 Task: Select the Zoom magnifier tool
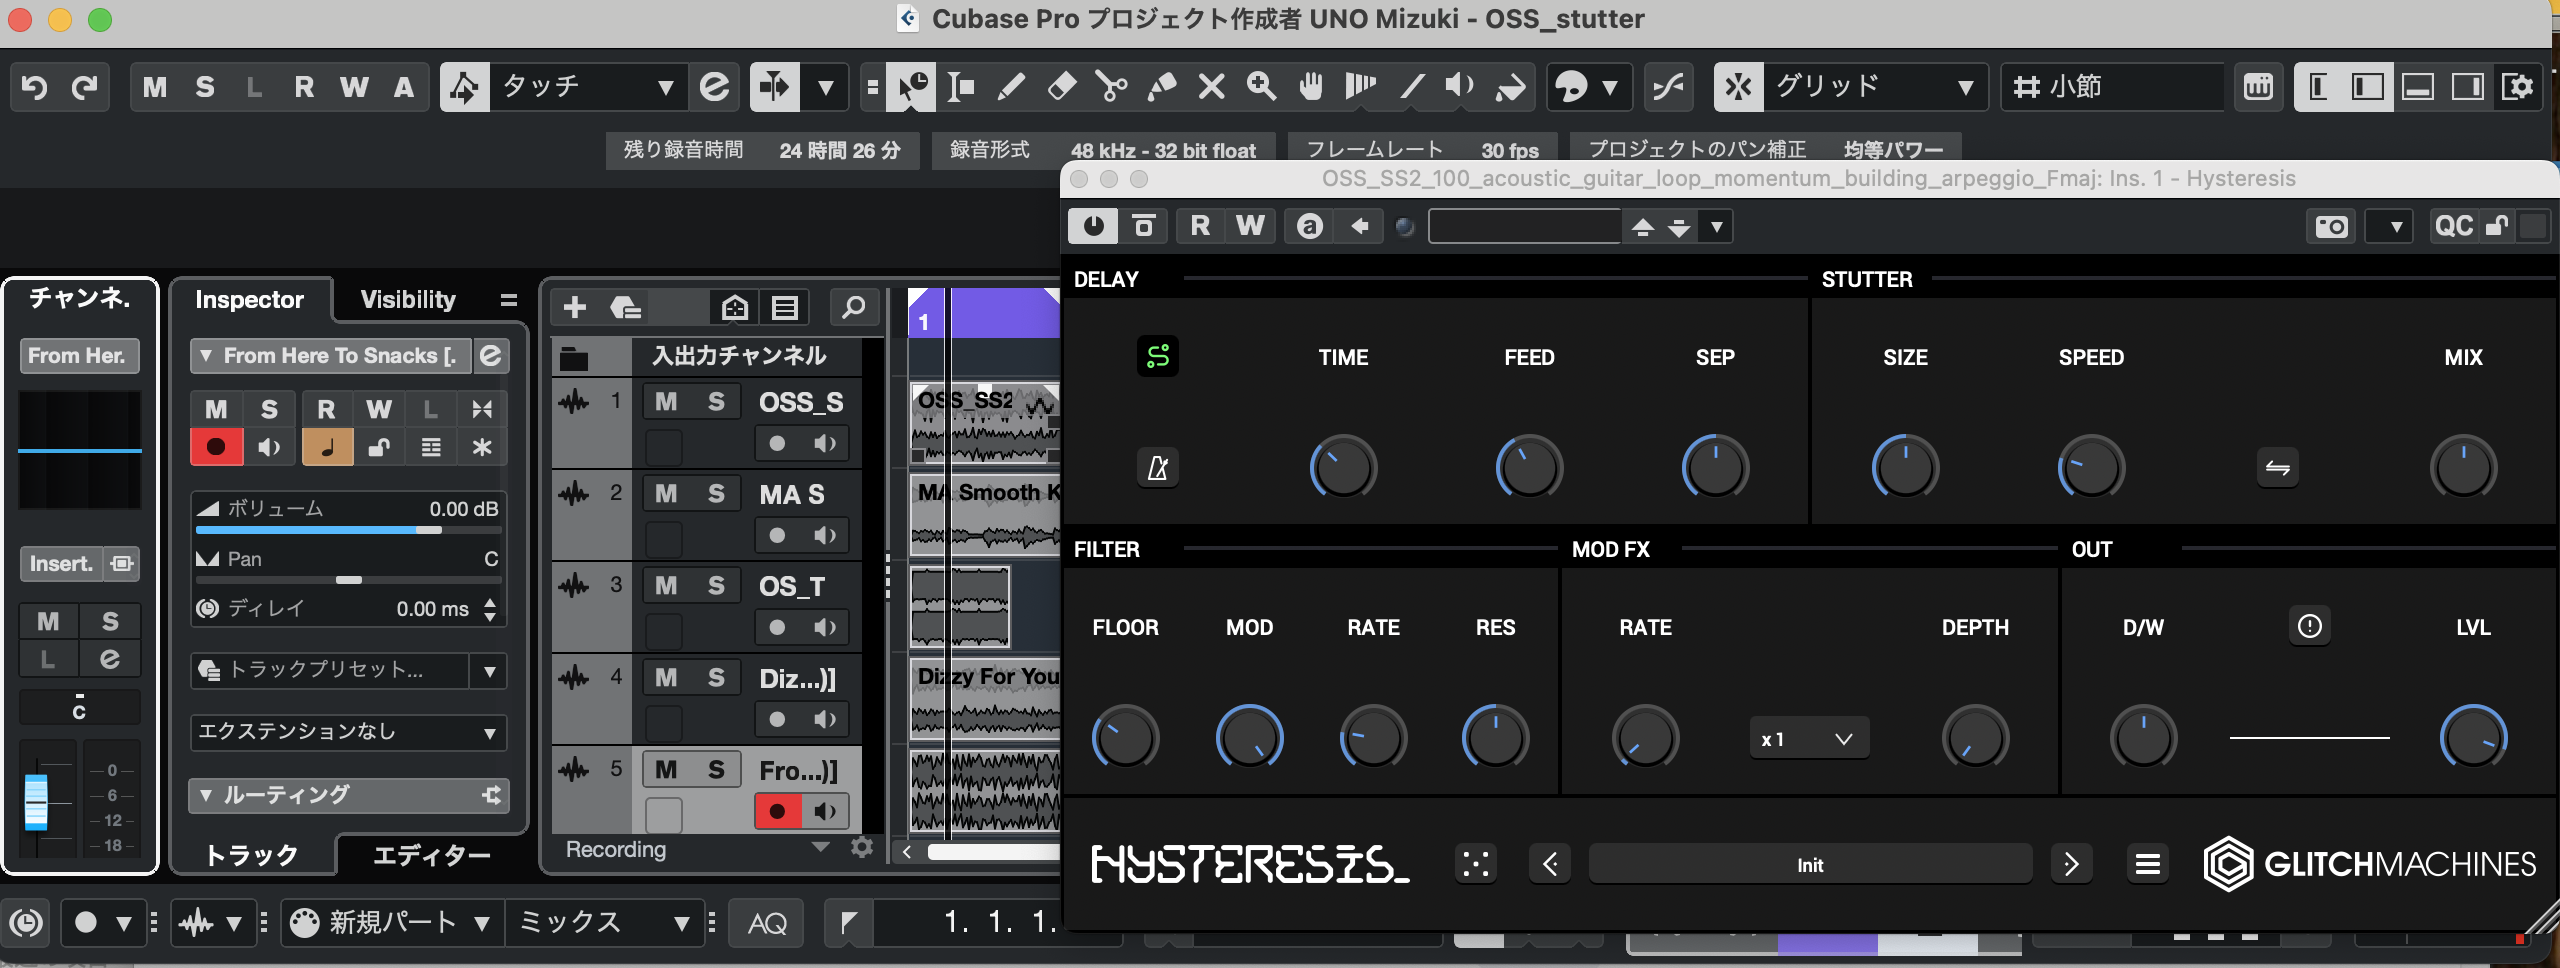[x=1261, y=87]
